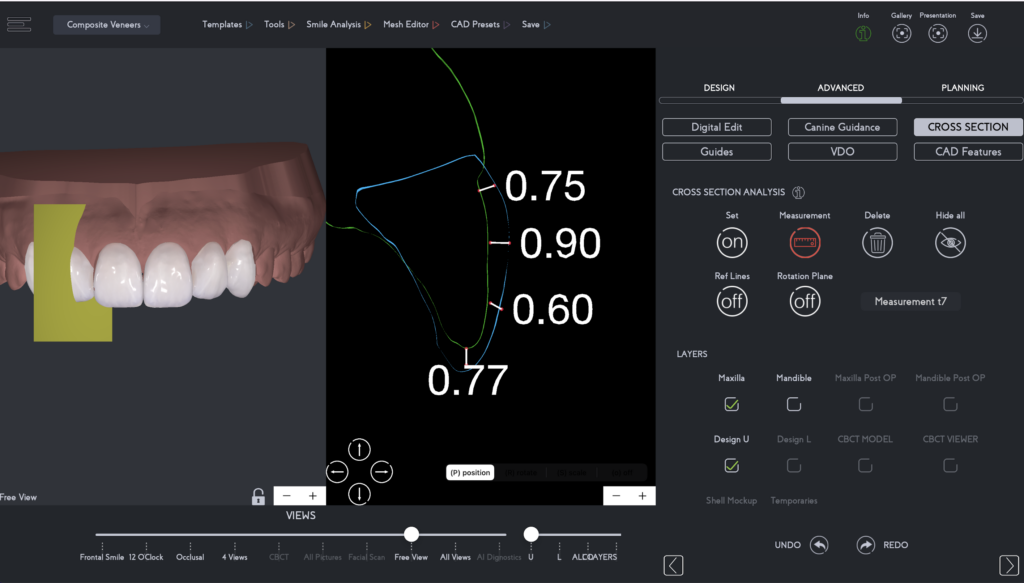Expand the Smile Analysis menu
1024x583 pixels.
[x=339, y=25]
